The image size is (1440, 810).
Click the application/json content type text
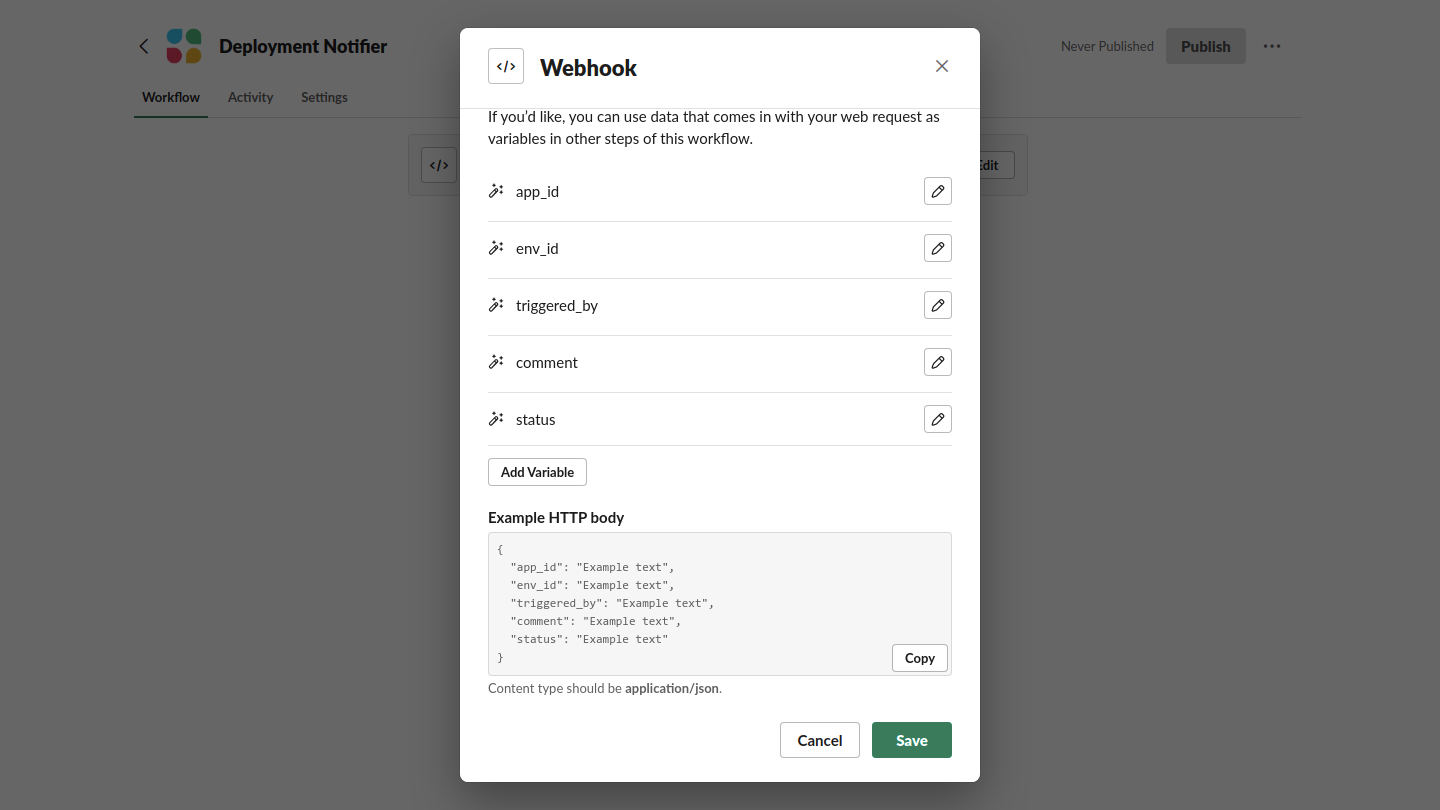[672, 688]
